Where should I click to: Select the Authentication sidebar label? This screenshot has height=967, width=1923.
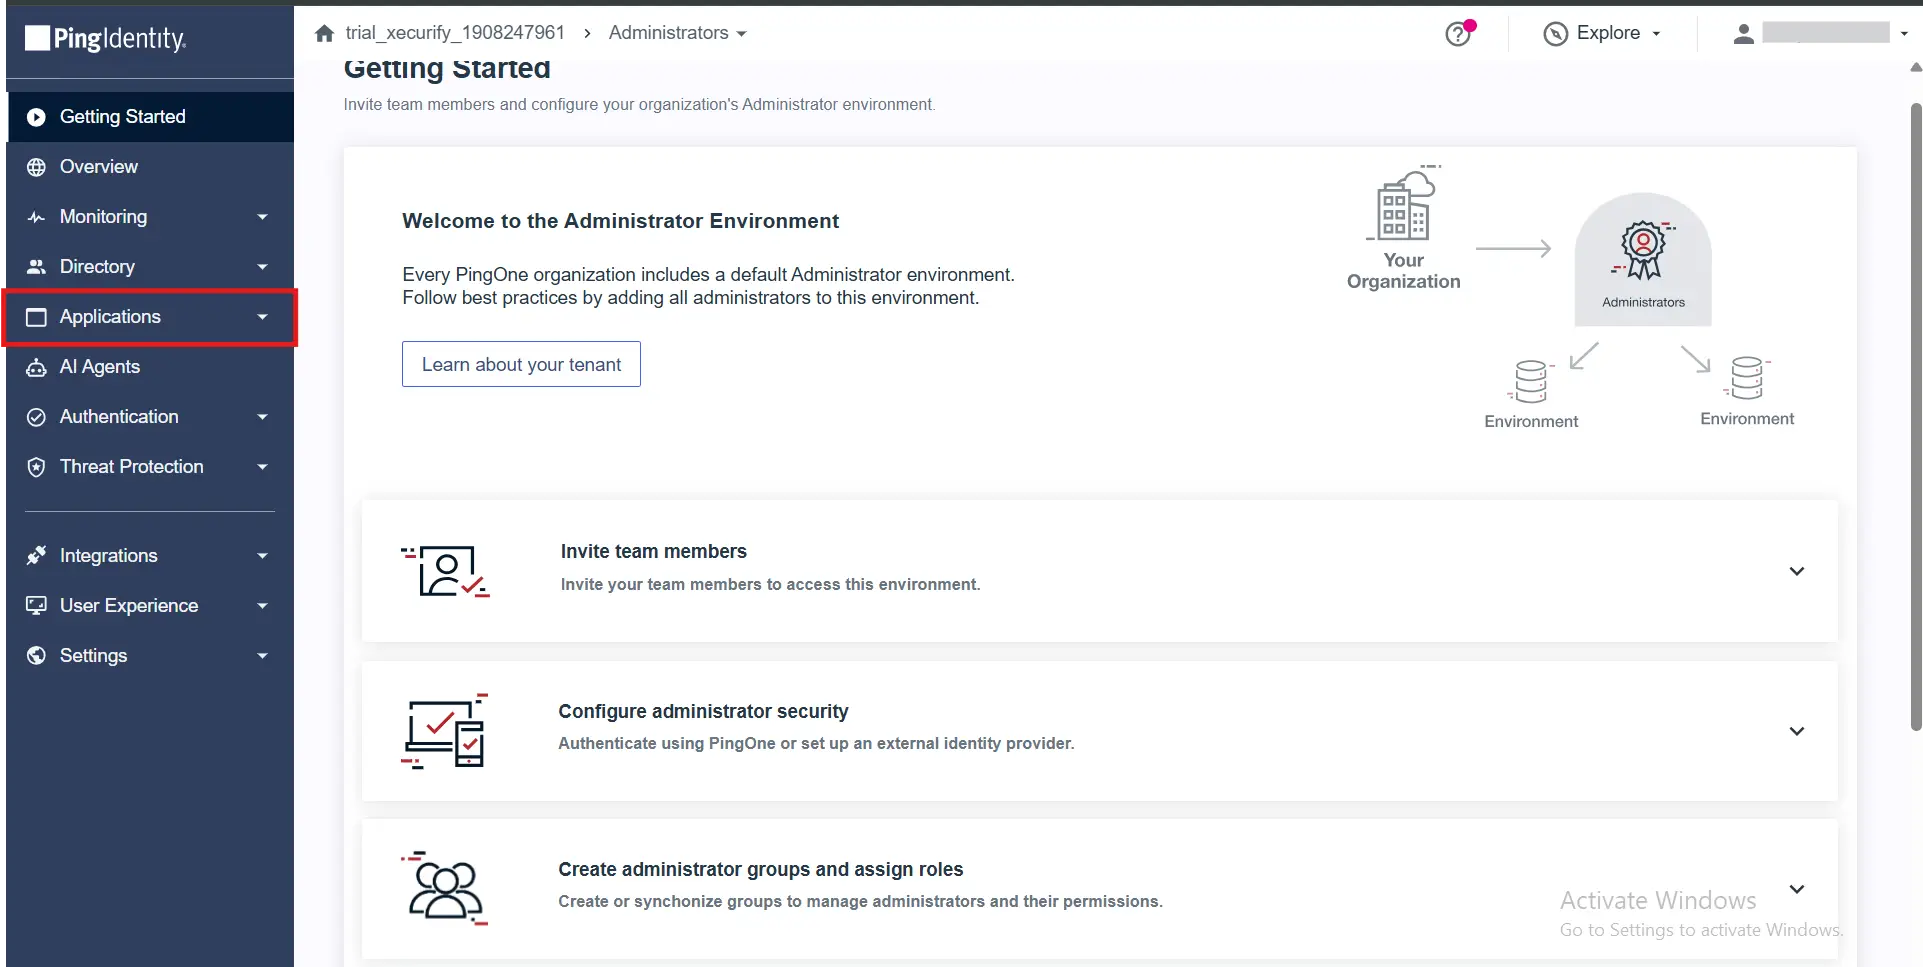[119, 417]
